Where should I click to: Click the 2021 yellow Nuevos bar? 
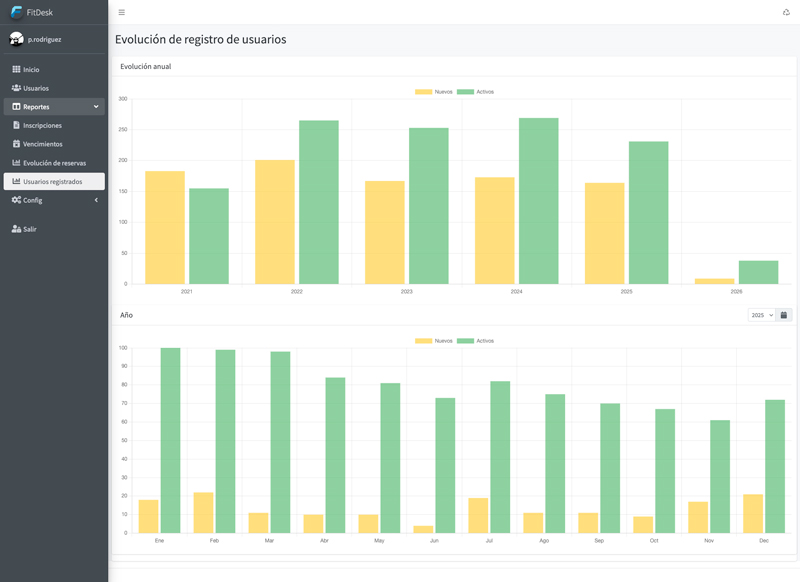click(165, 227)
